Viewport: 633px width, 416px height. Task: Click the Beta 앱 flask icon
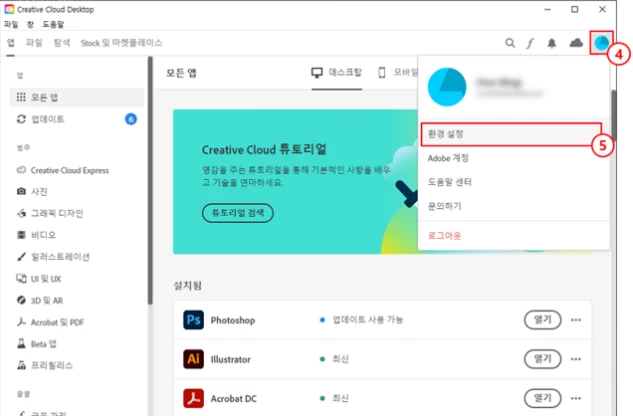(21, 344)
